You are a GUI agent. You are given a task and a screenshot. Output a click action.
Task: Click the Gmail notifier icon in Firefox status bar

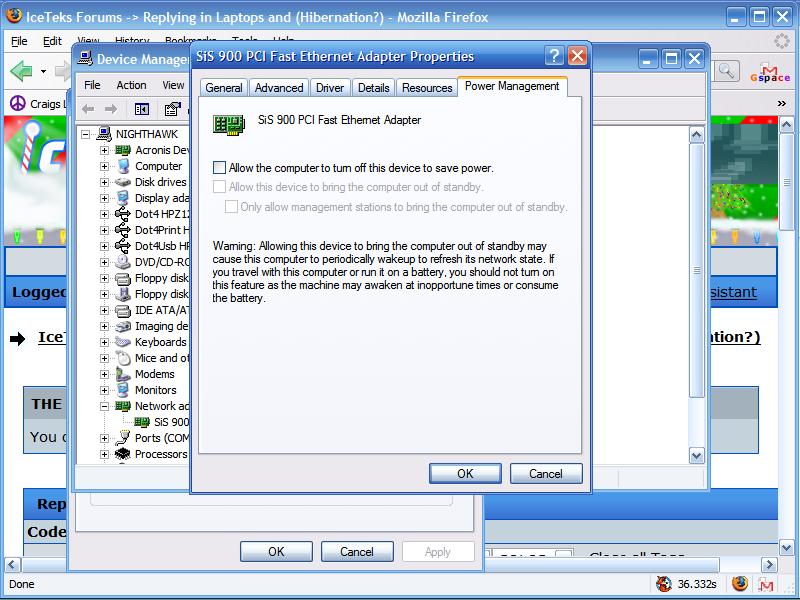point(766,584)
